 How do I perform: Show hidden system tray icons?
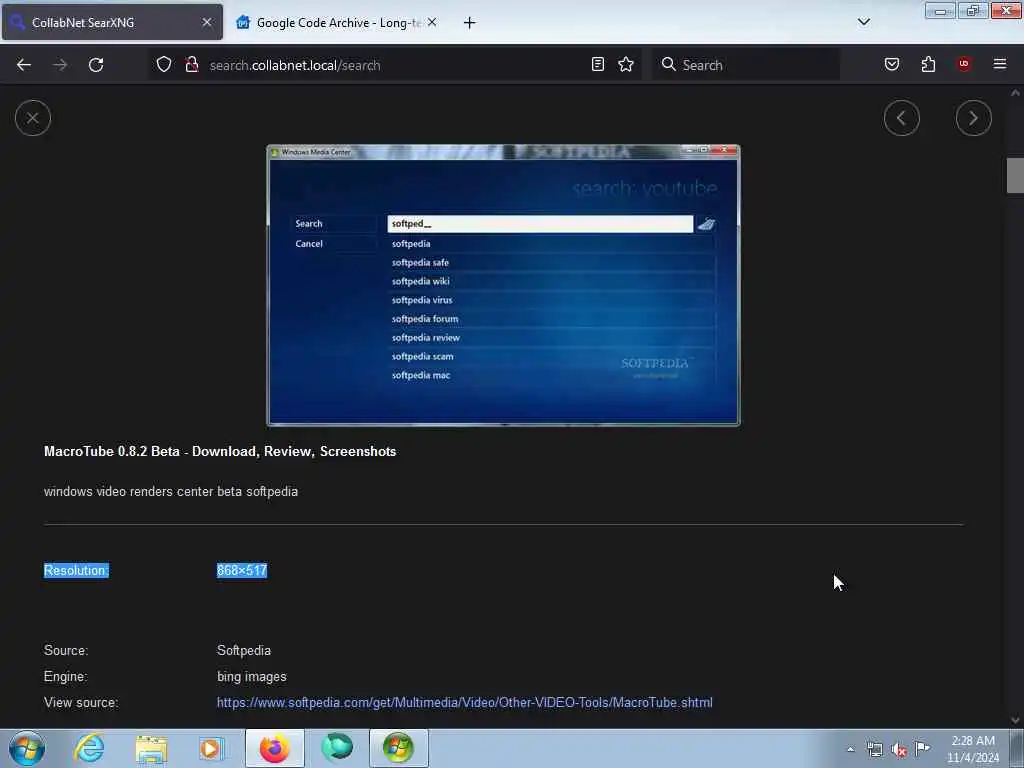pyautogui.click(x=850, y=750)
